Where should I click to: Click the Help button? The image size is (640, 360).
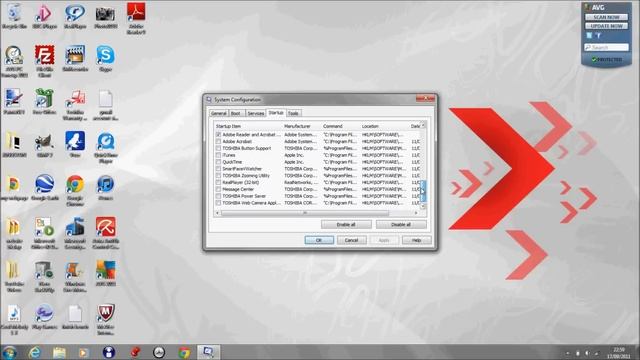coord(416,240)
